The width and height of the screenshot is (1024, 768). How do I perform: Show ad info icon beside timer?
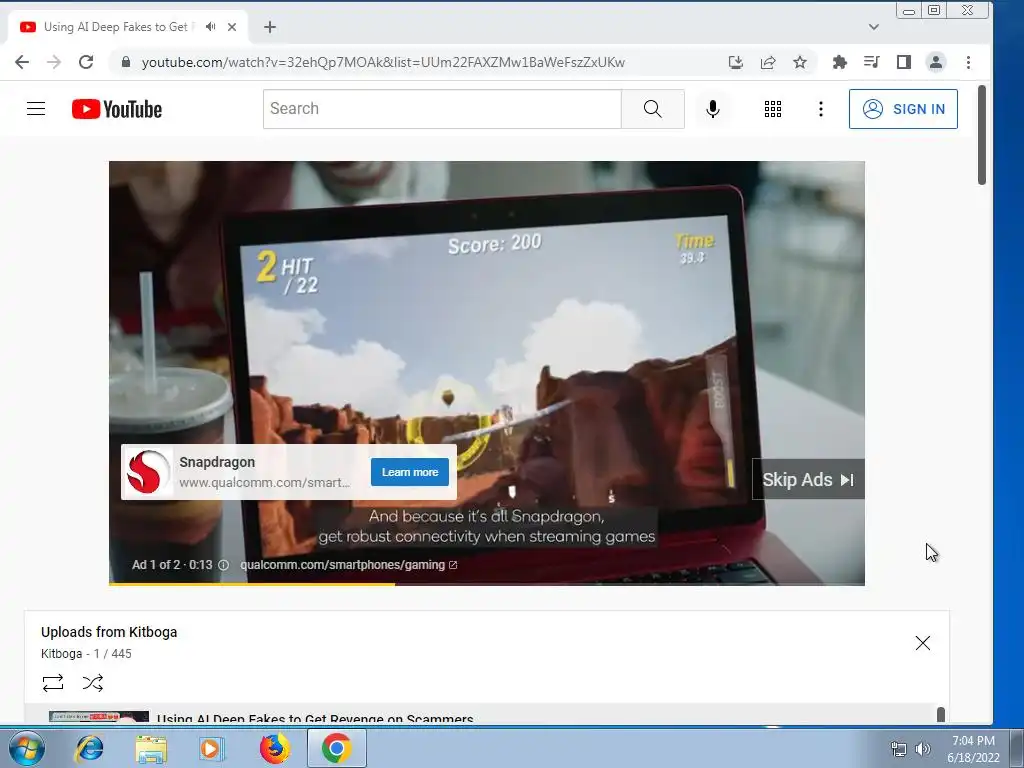pyautogui.click(x=223, y=565)
